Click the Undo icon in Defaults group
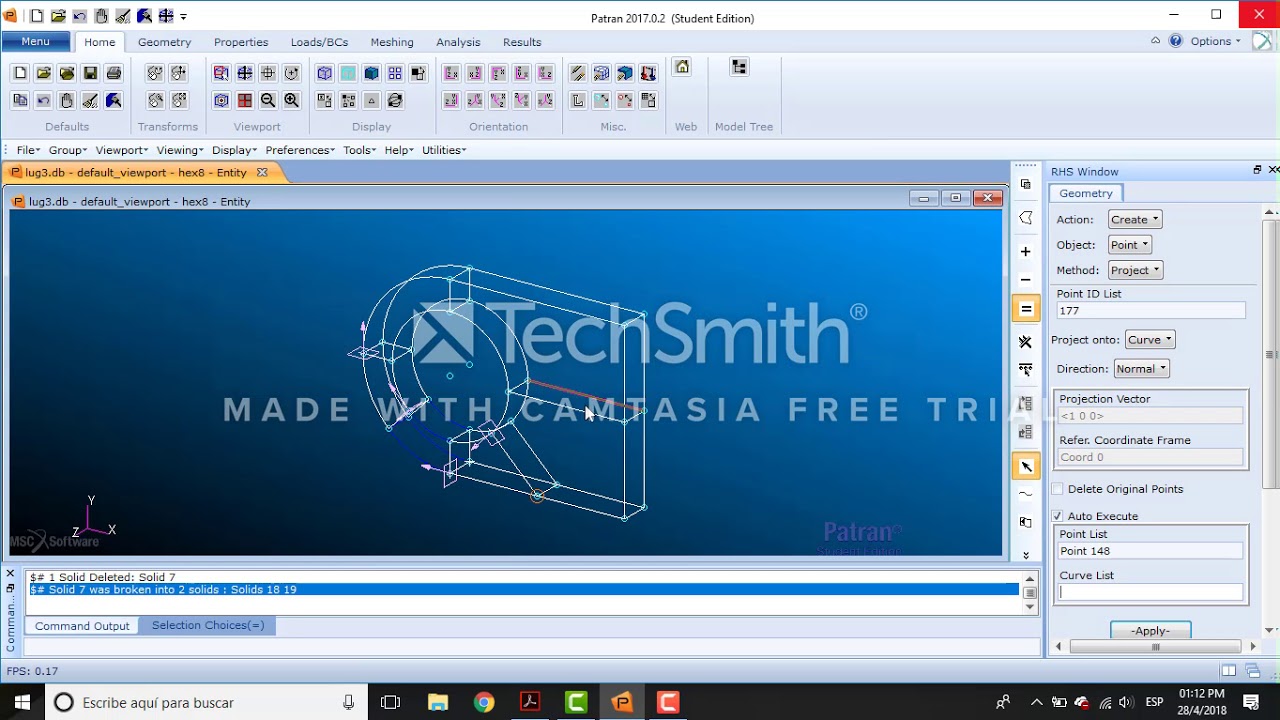 [x=43, y=100]
